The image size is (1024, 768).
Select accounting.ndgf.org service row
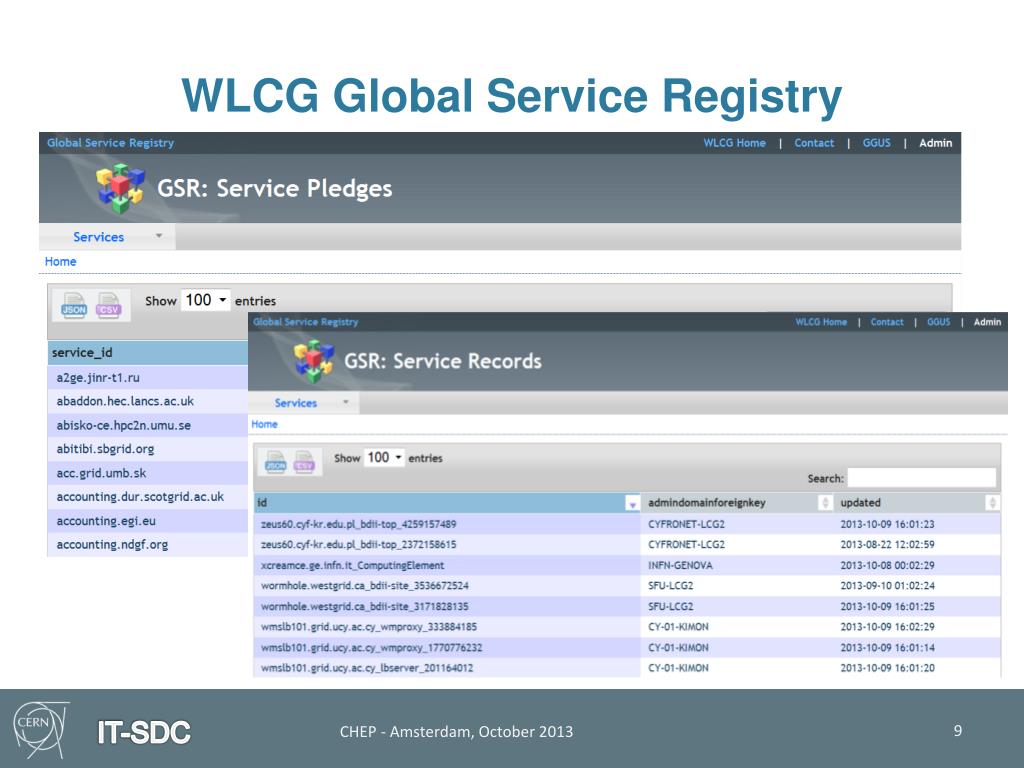pyautogui.click(x=148, y=544)
